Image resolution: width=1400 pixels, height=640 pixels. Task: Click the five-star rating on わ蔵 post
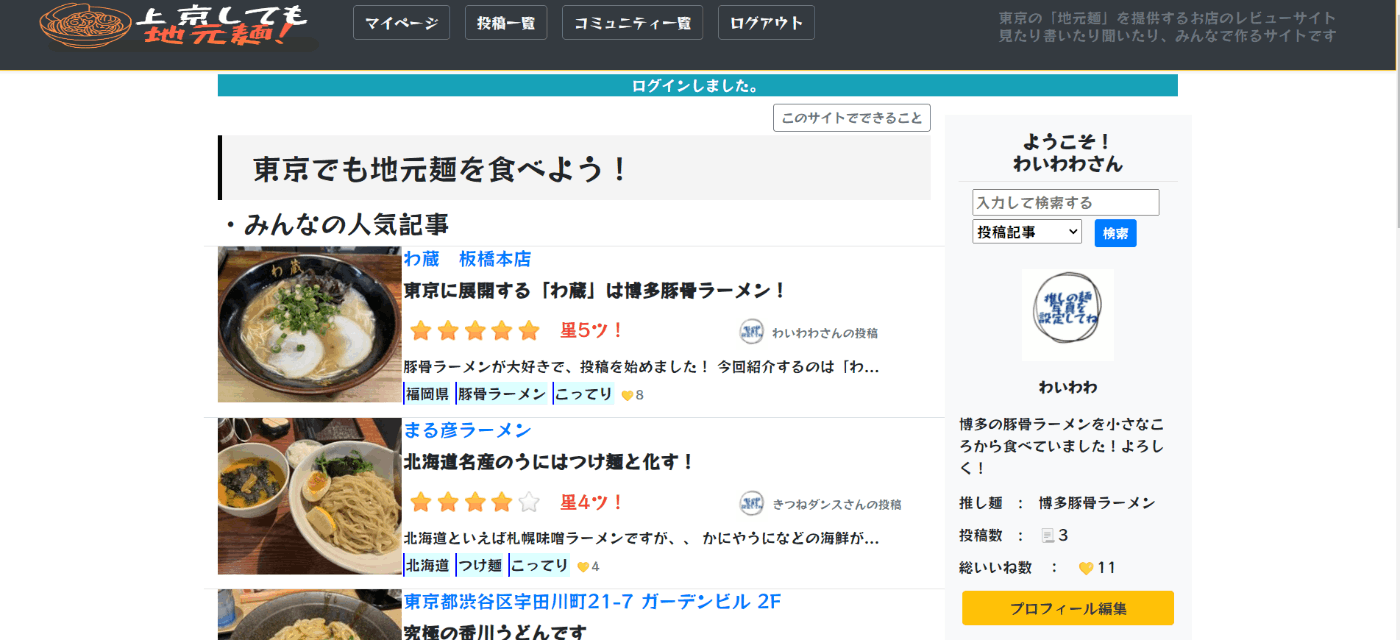(x=475, y=331)
